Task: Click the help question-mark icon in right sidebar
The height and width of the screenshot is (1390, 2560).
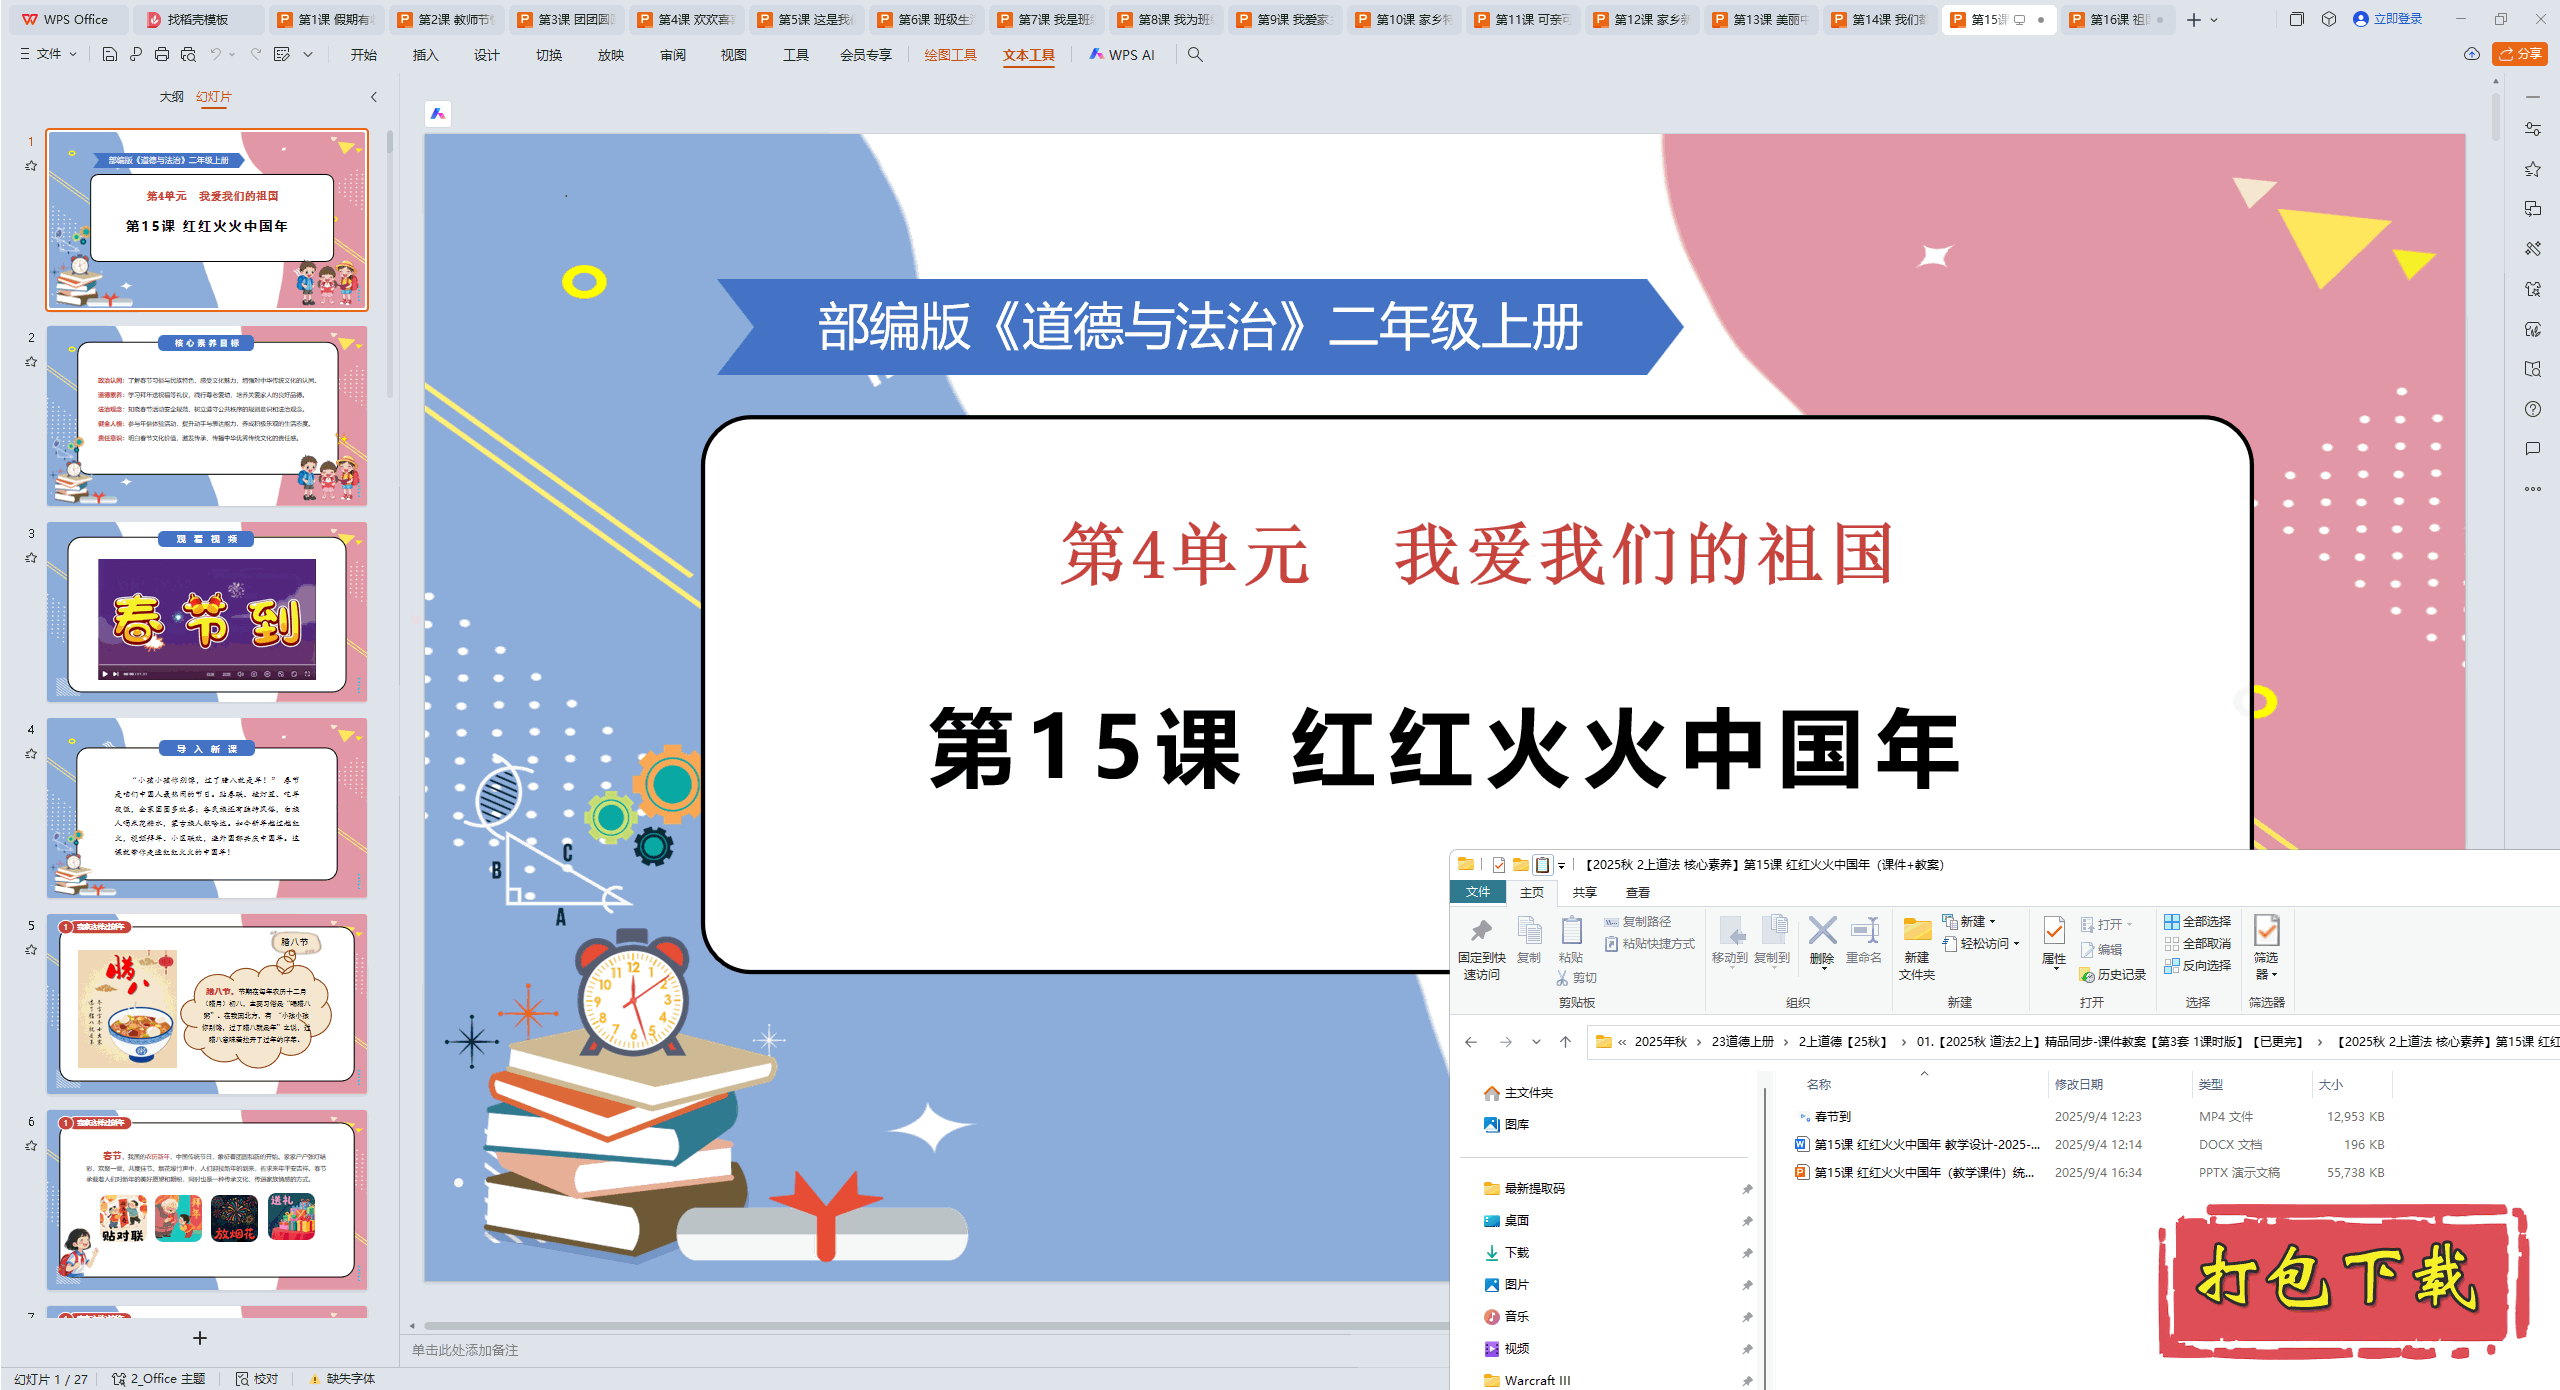Action: [2532, 409]
